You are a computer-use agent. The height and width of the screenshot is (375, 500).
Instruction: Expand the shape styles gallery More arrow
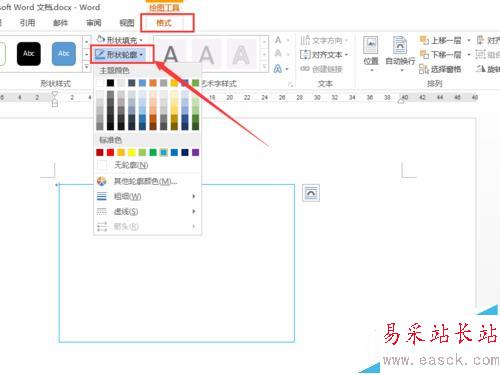(86, 67)
